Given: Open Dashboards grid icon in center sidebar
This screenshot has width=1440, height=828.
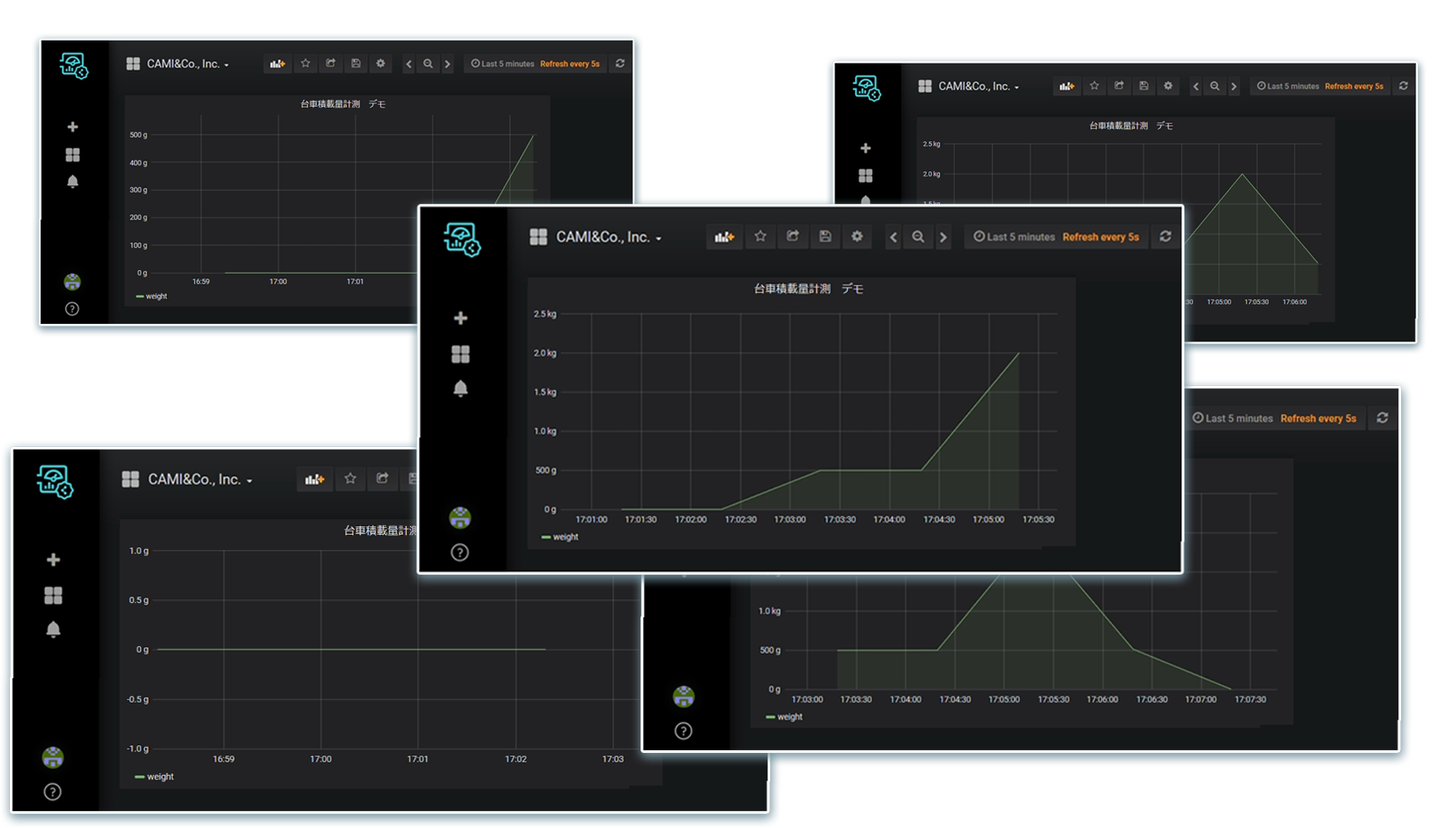Looking at the screenshot, I should point(460,354).
